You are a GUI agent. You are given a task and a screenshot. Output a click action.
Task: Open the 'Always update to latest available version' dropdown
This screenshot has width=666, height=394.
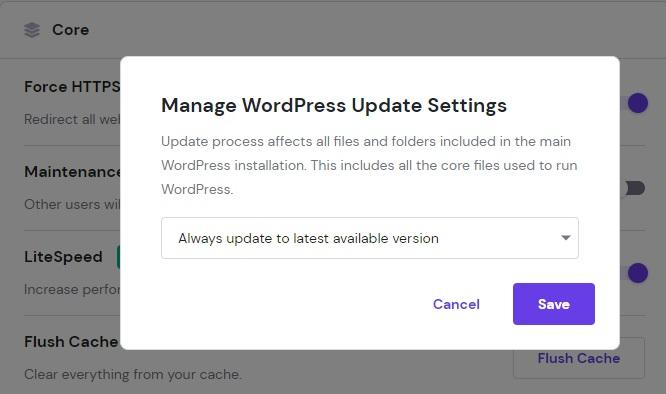coord(370,238)
